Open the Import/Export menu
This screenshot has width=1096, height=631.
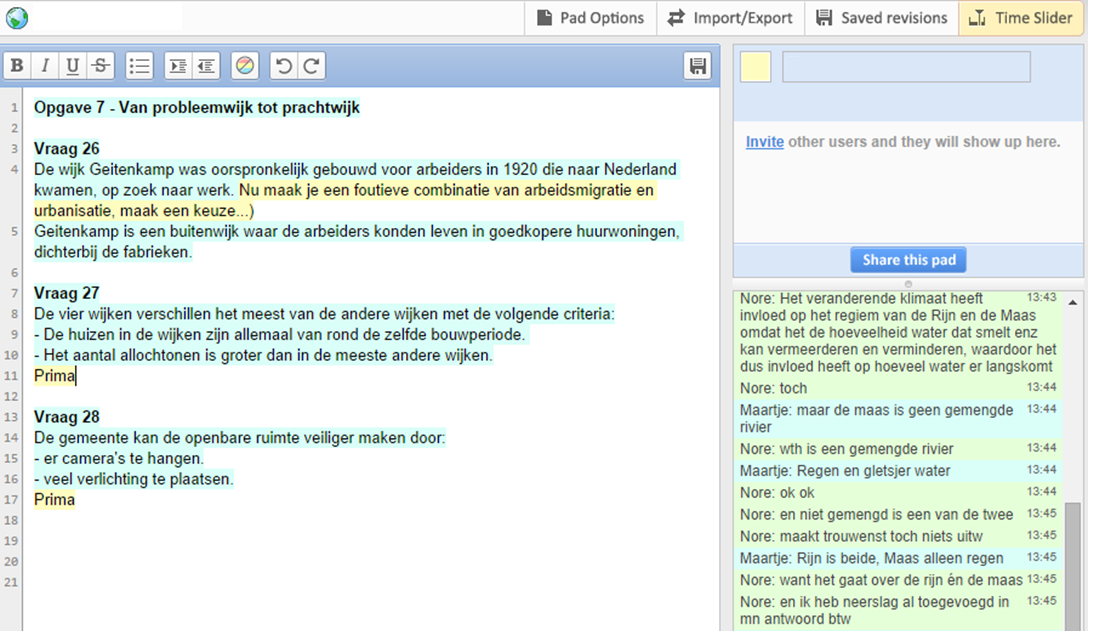730,18
